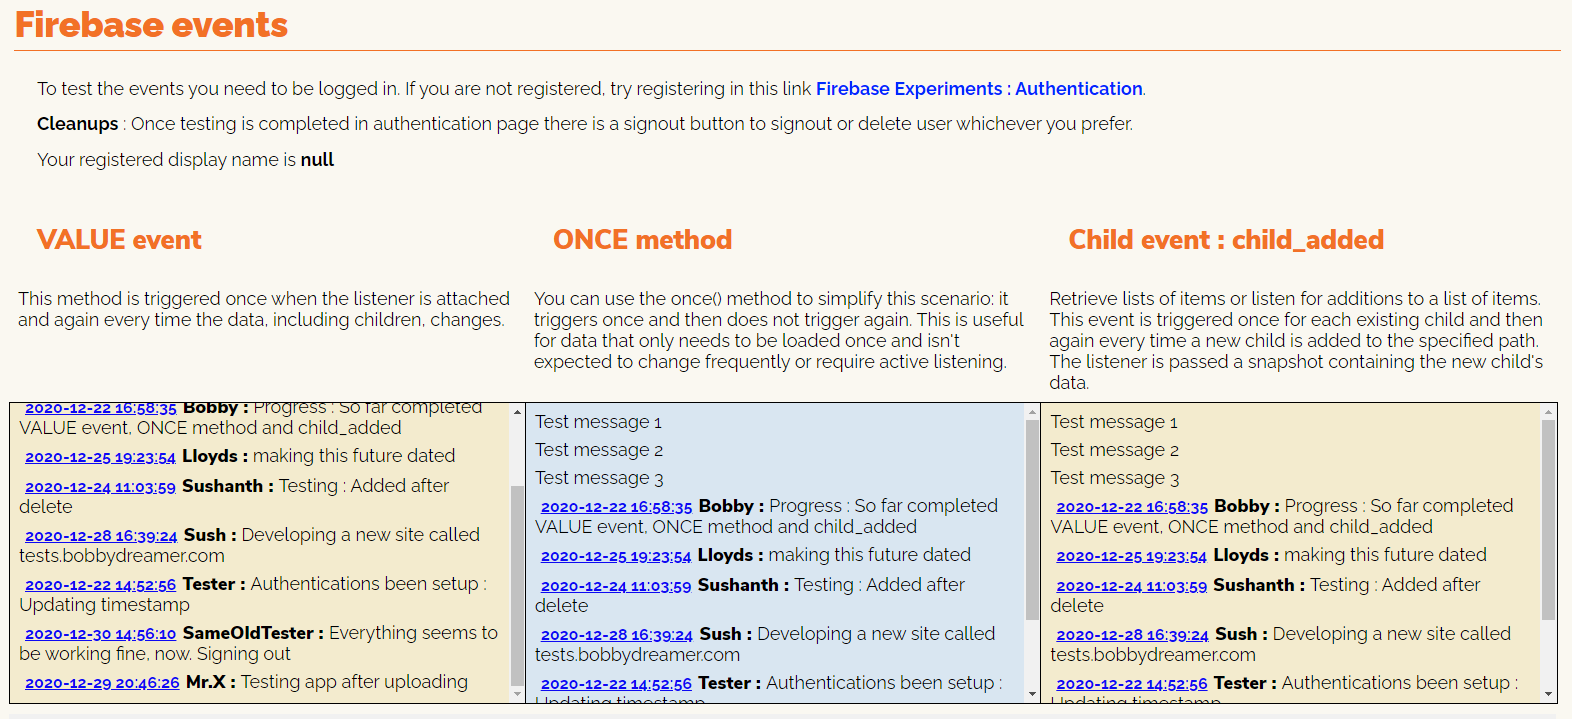Click 'Test message 3' in child_added panel
The image size is (1572, 719).
pos(1114,478)
